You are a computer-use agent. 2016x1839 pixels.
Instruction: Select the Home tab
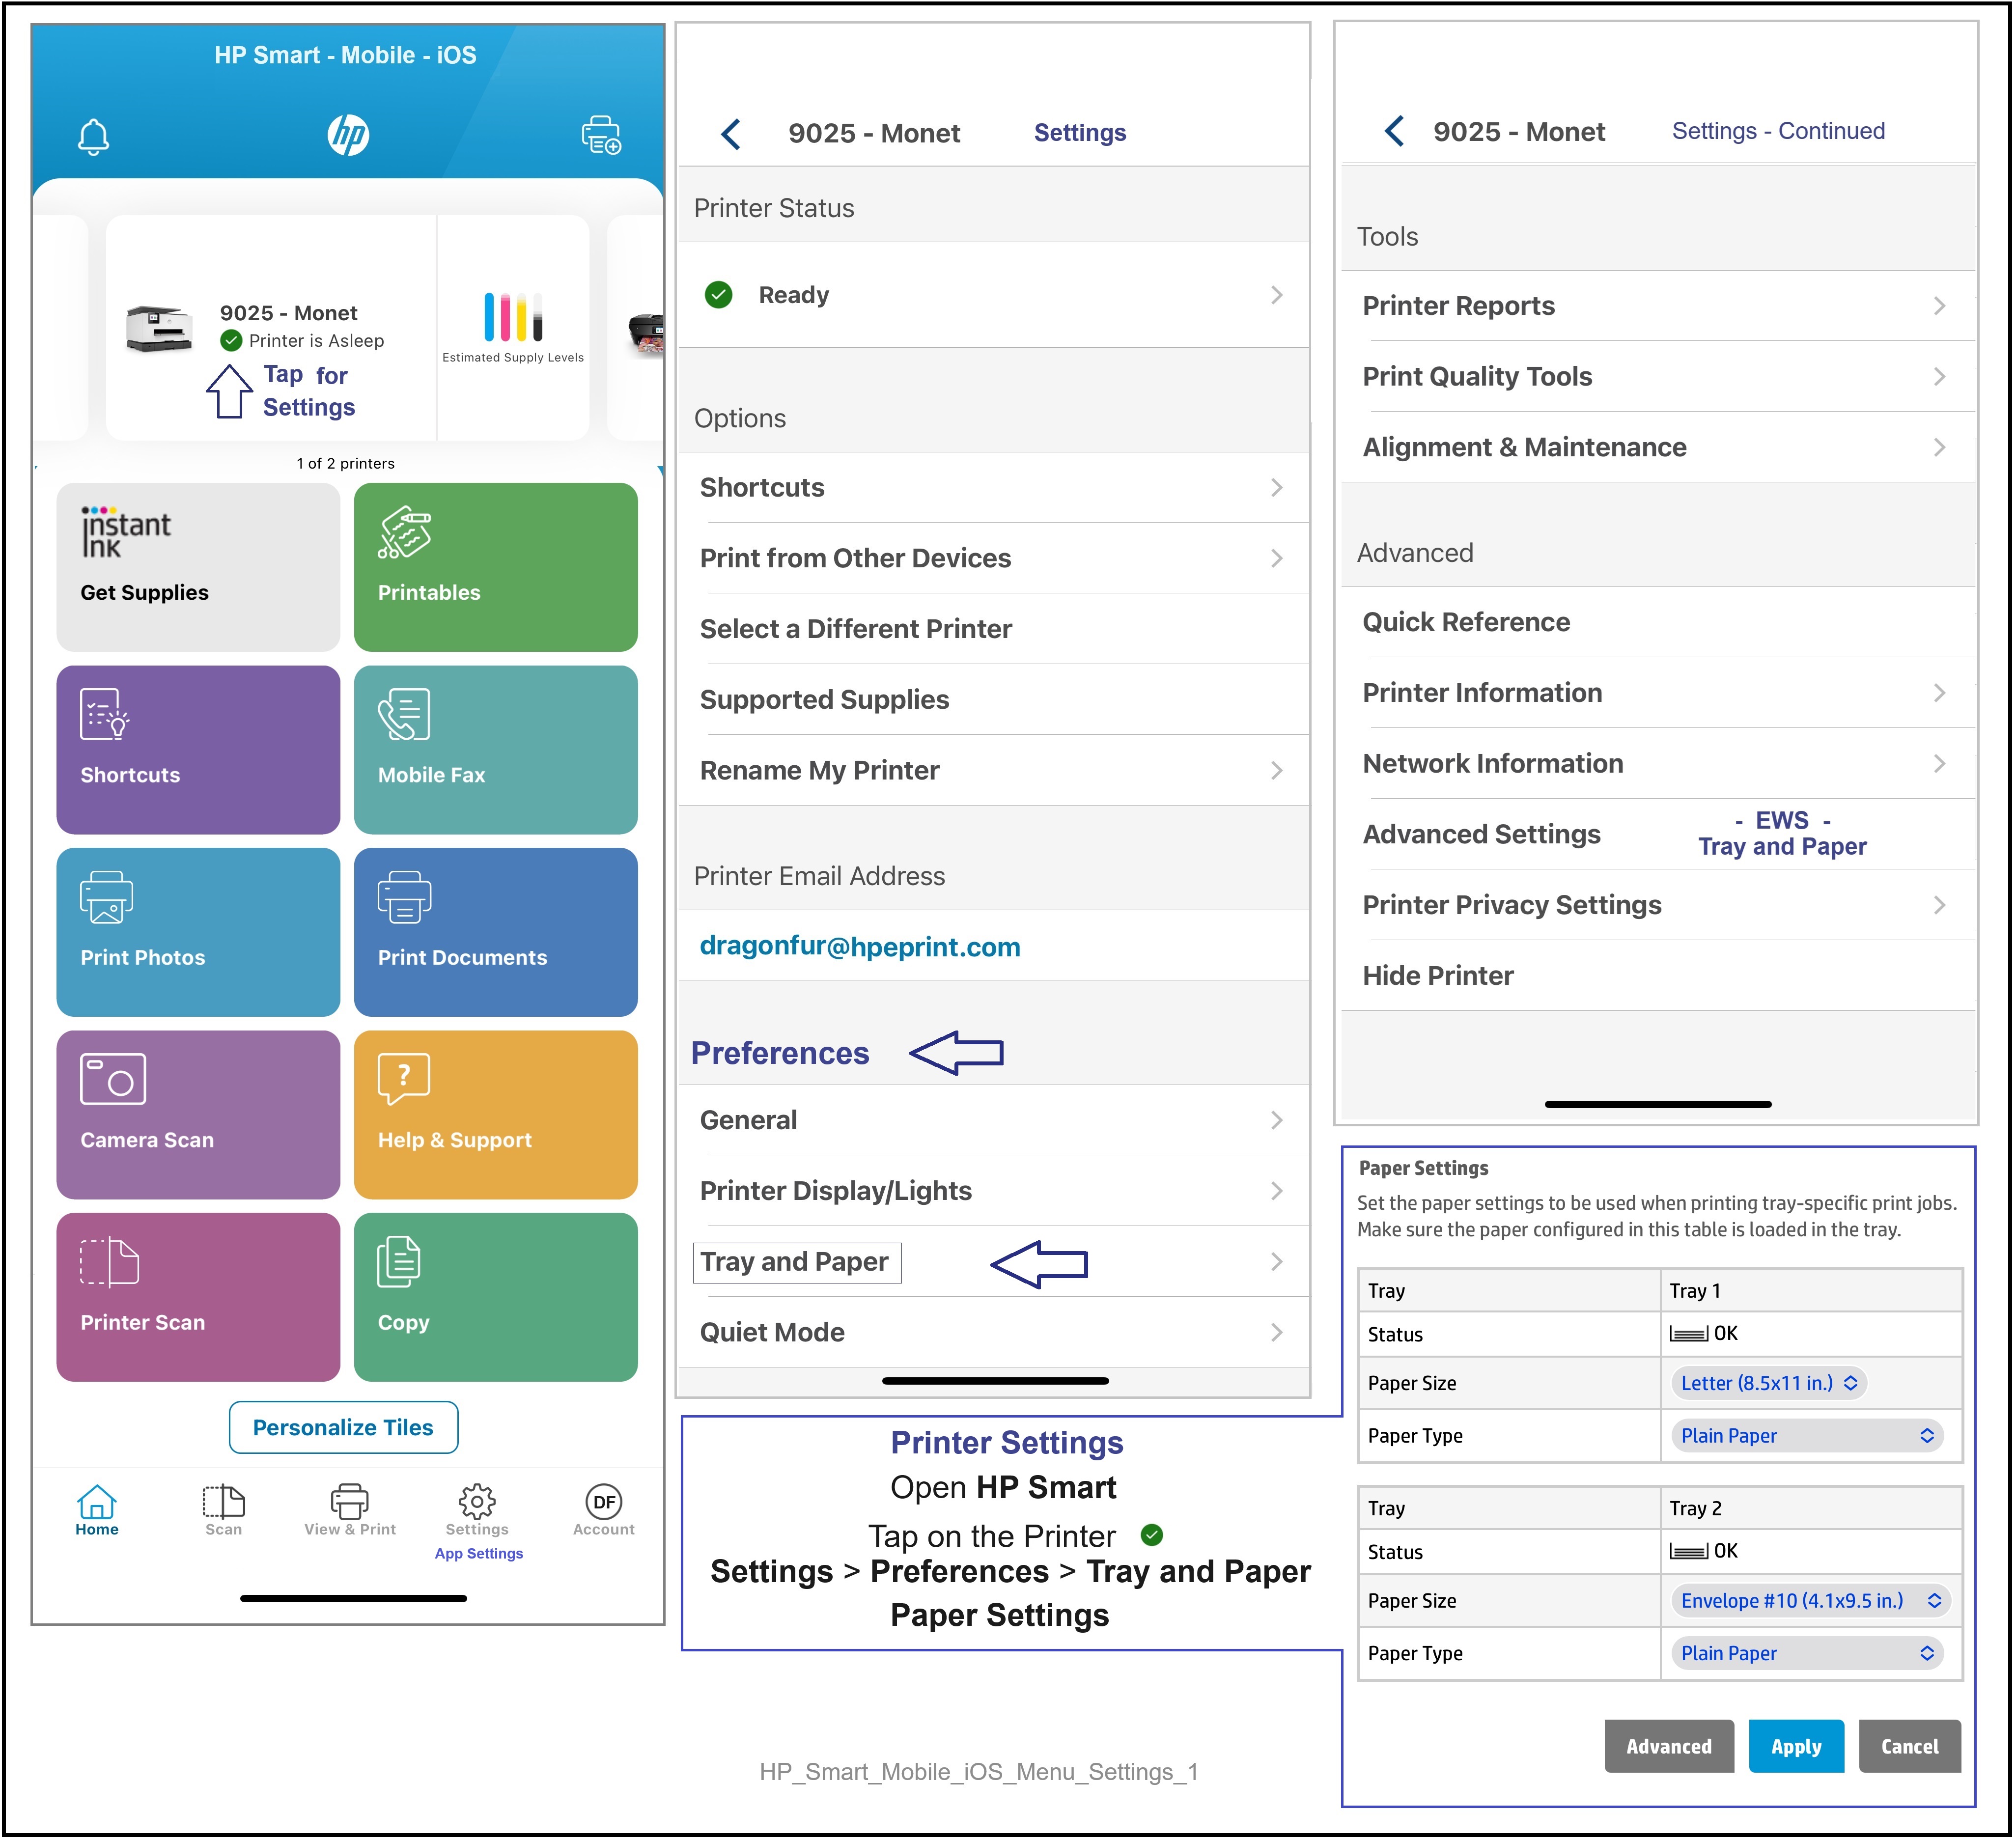pos(97,1510)
